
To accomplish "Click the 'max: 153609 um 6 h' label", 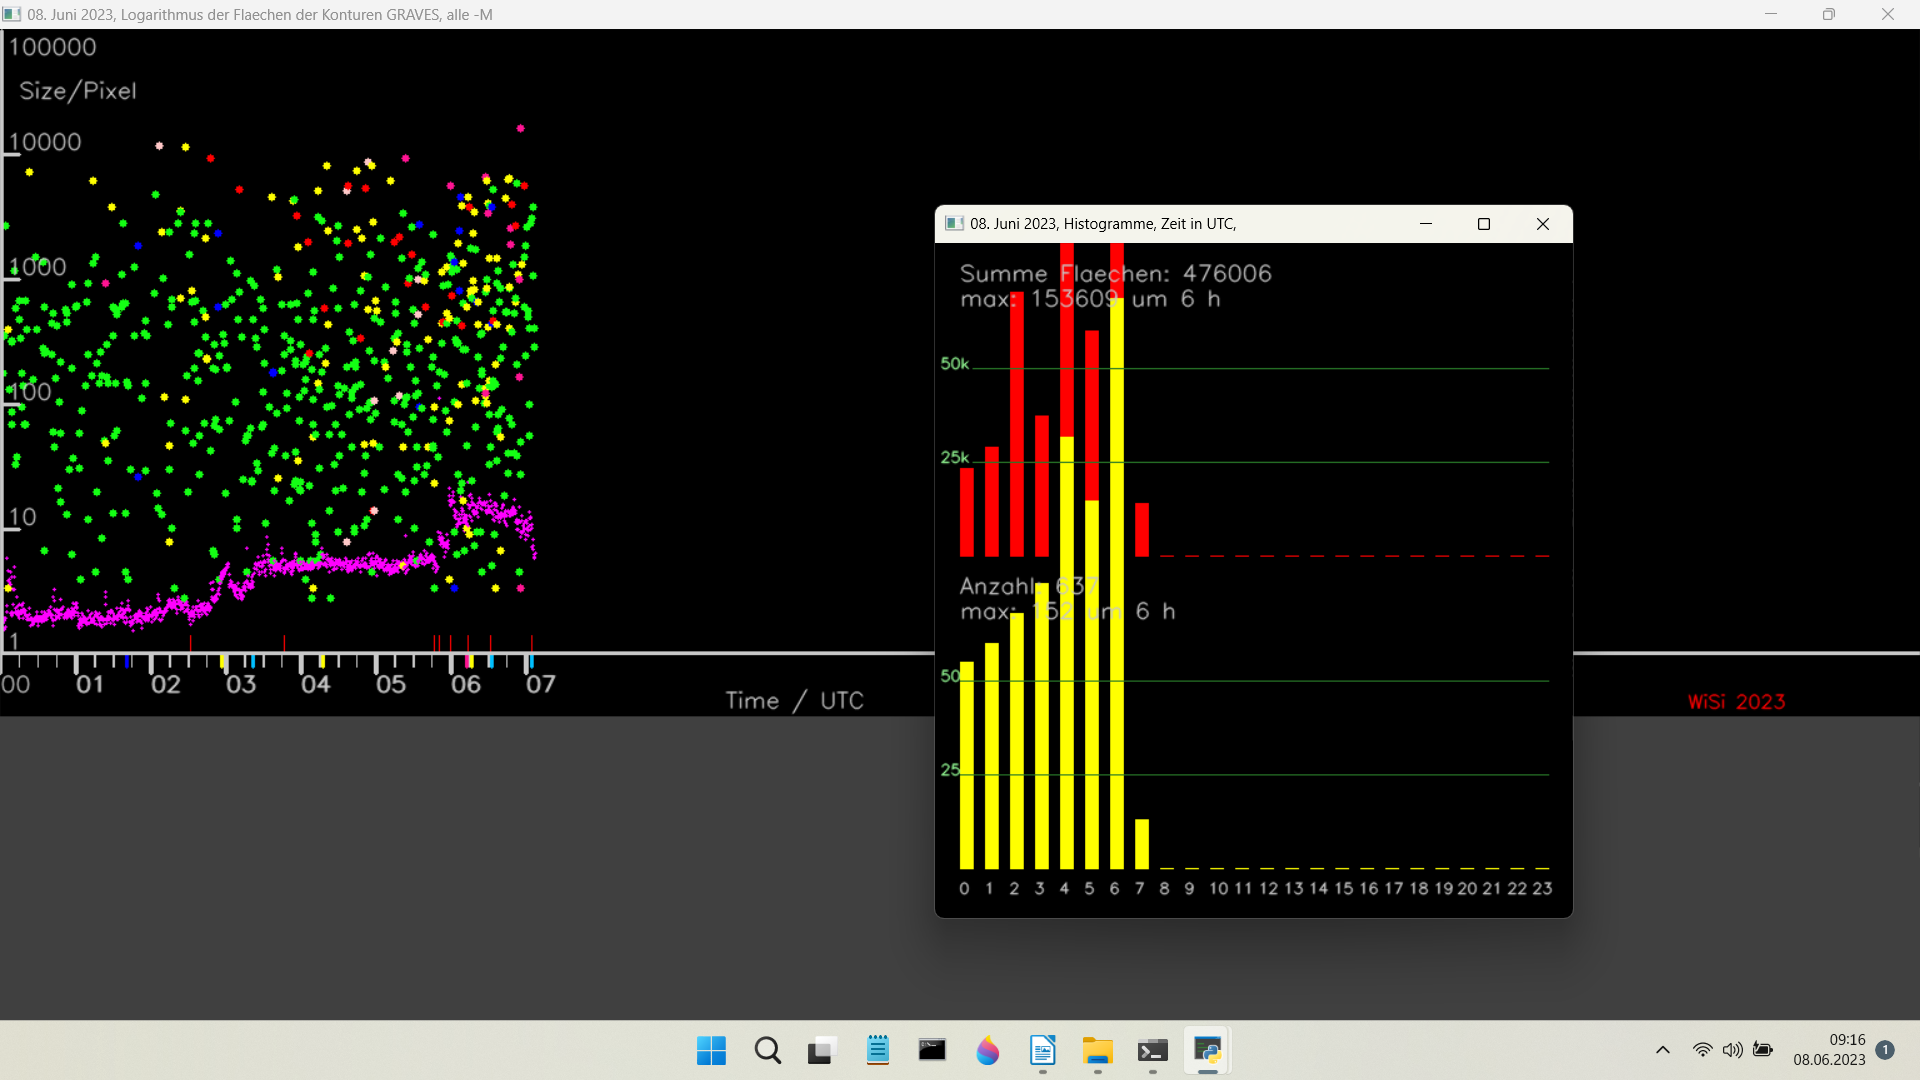I will coord(1090,299).
